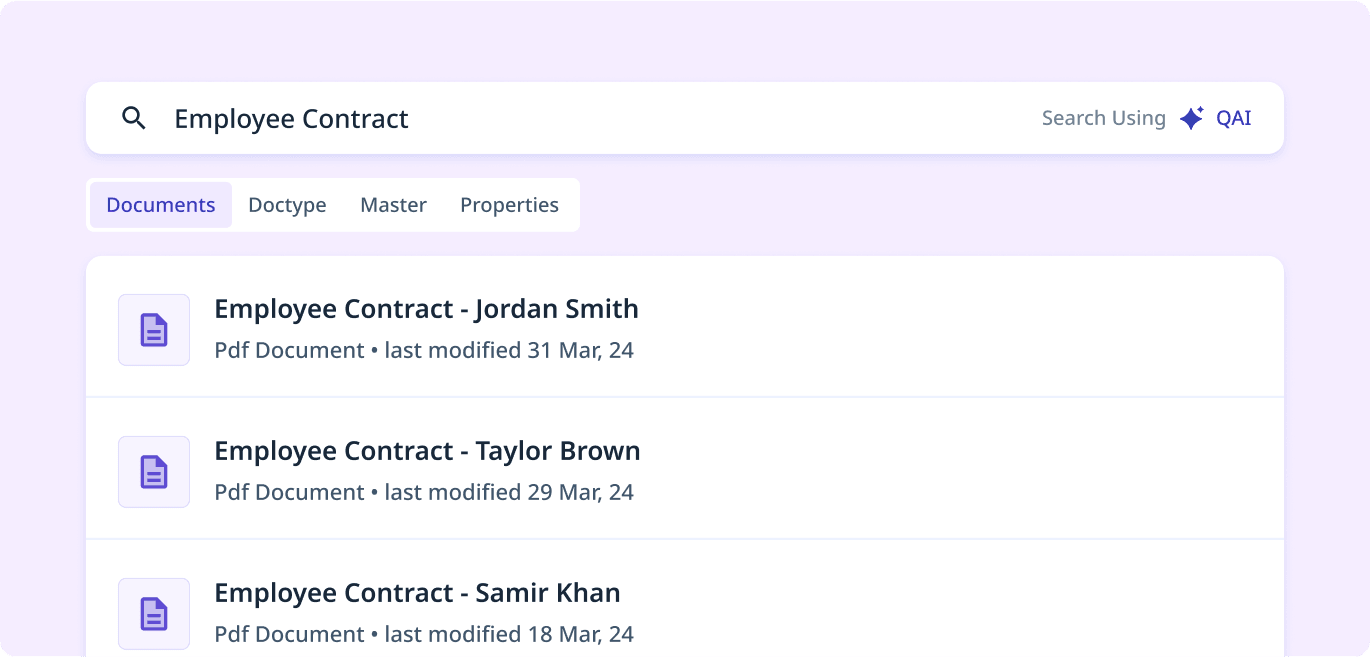Click the last modified 31 Mar, 24 text
Screen dimensions: 1370x657
[x=509, y=351]
